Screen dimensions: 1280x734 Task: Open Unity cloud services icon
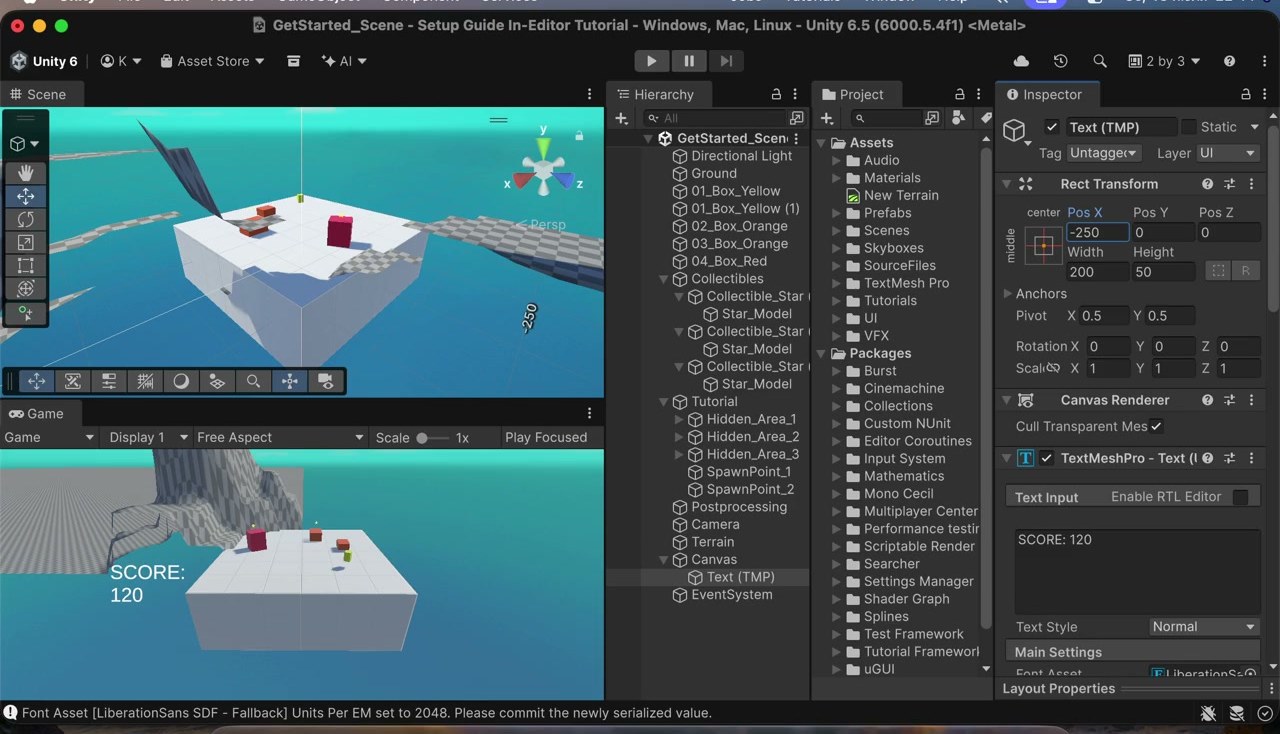pos(1021,61)
